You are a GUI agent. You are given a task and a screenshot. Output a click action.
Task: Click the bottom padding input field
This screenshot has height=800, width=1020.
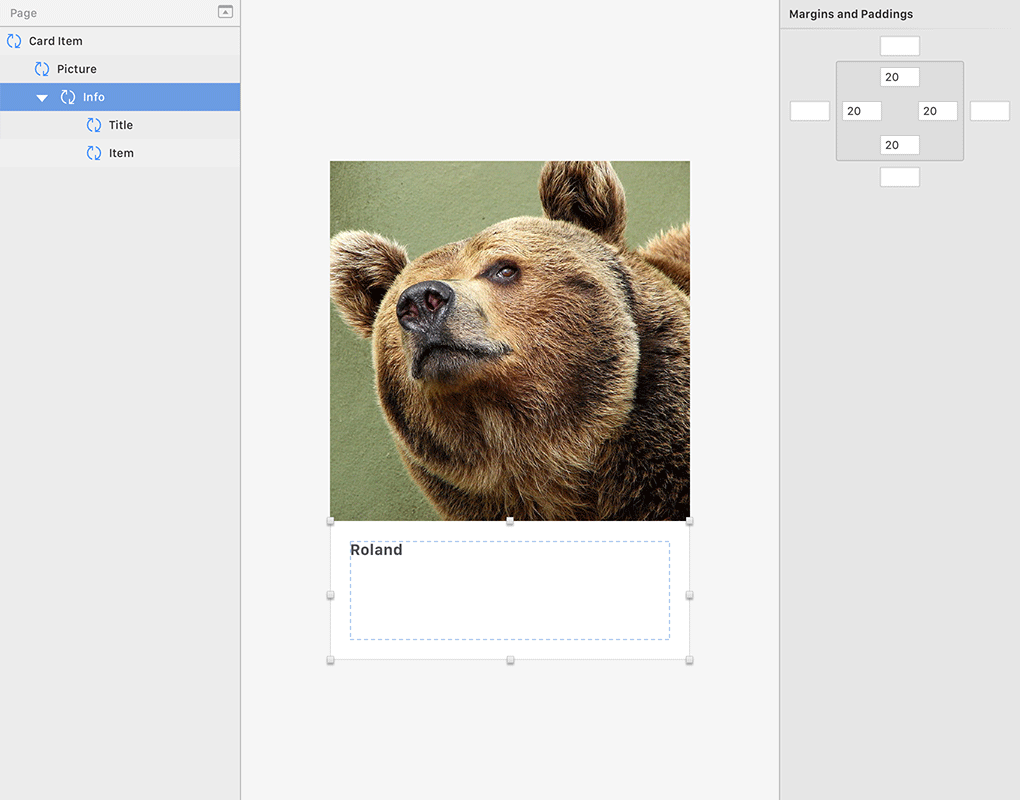[899, 145]
